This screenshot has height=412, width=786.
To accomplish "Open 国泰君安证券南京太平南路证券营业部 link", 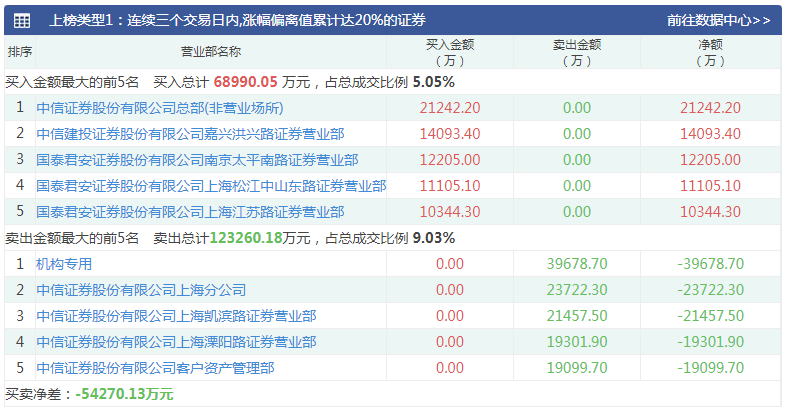I will [x=198, y=160].
